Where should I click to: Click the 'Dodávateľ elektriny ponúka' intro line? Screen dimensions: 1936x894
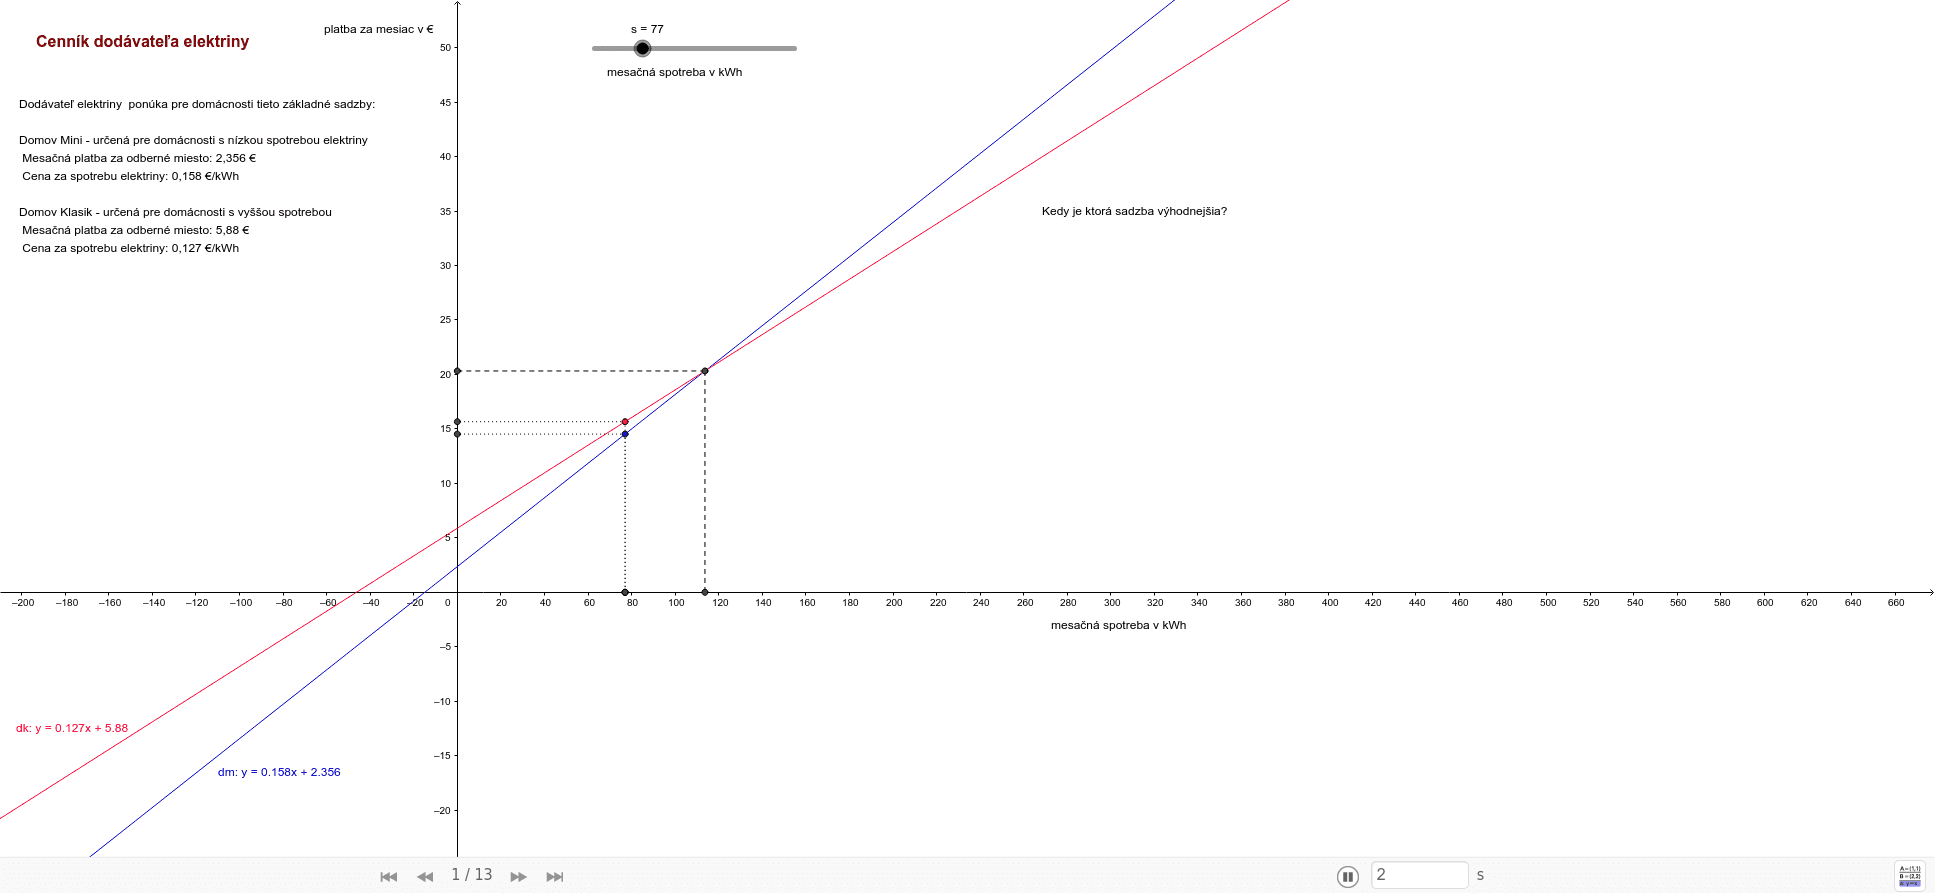tap(197, 104)
